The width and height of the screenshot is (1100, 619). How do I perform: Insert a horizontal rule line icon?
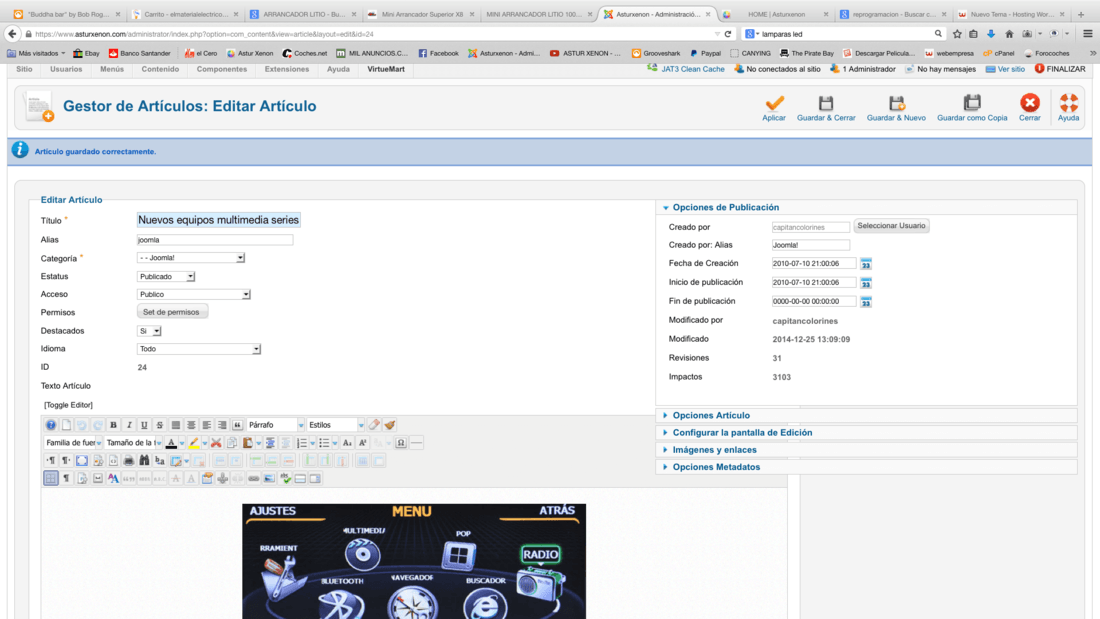tap(417, 443)
